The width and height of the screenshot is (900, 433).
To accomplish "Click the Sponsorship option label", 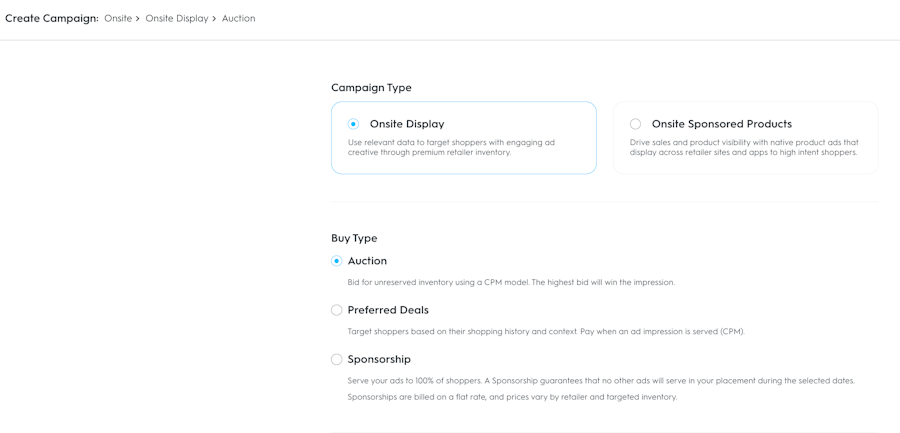I will point(379,359).
